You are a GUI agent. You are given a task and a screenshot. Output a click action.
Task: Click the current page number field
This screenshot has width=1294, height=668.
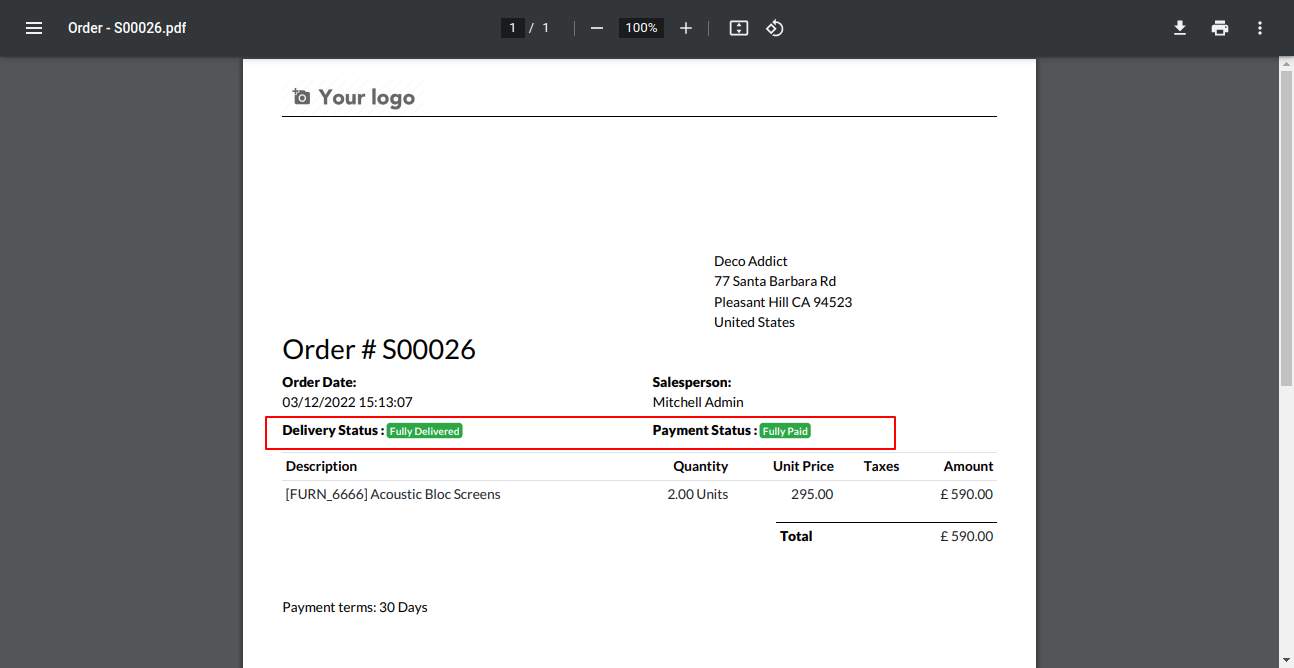click(512, 28)
